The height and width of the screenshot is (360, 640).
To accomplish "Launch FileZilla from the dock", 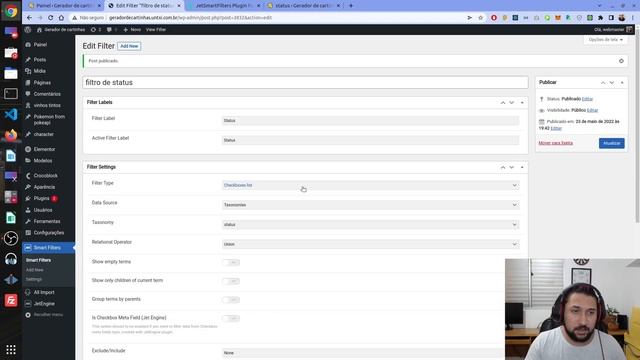I will 11,300.
